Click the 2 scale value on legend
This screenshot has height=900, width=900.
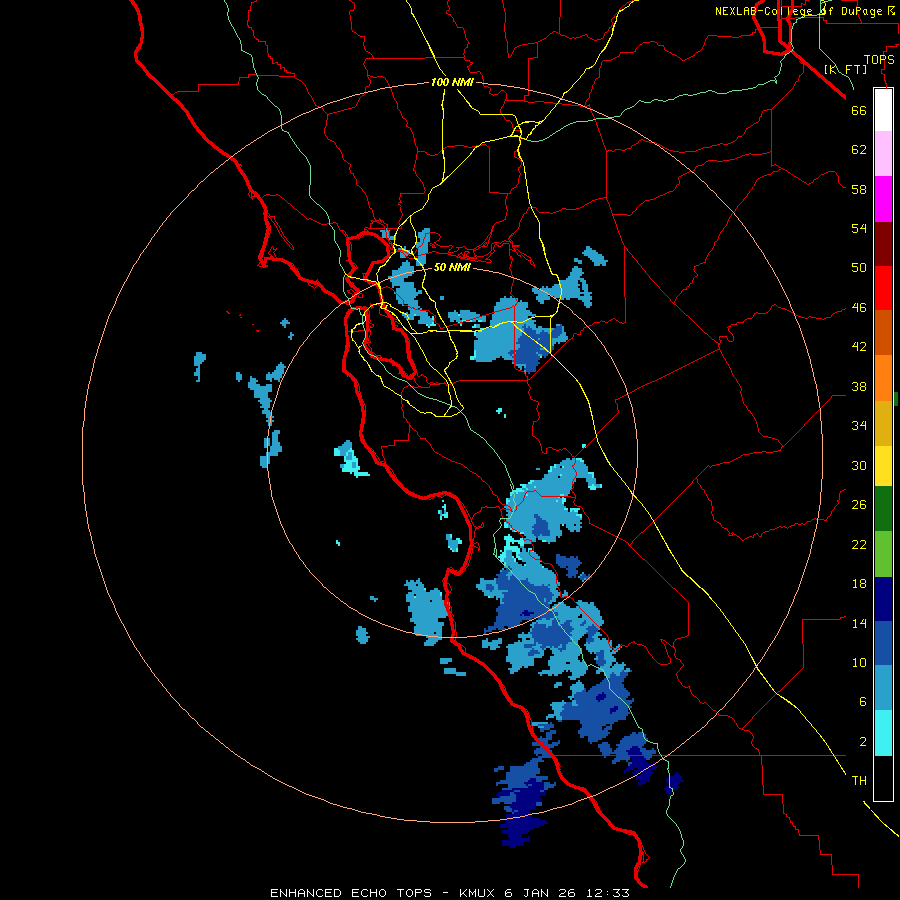tap(863, 742)
